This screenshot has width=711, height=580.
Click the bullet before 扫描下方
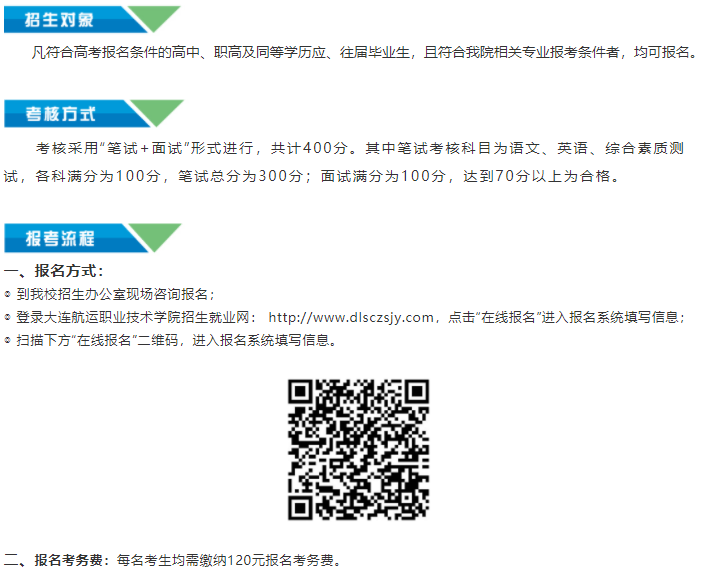(x=7, y=340)
